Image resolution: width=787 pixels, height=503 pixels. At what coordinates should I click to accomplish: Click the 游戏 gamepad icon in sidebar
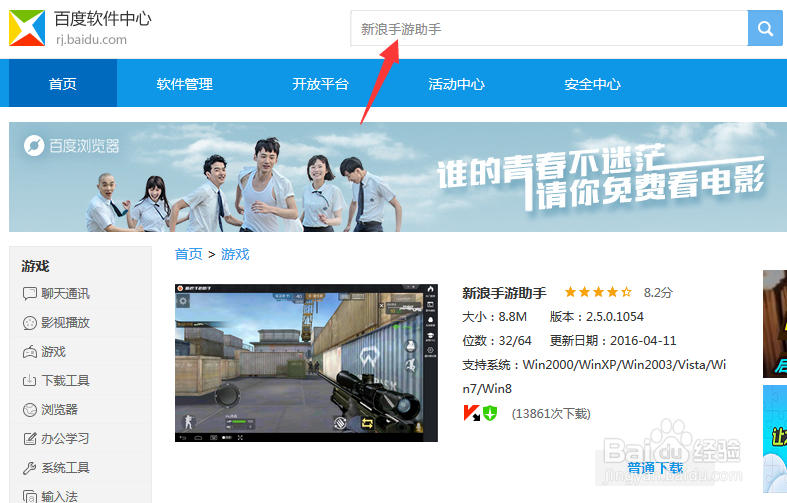(x=30, y=352)
